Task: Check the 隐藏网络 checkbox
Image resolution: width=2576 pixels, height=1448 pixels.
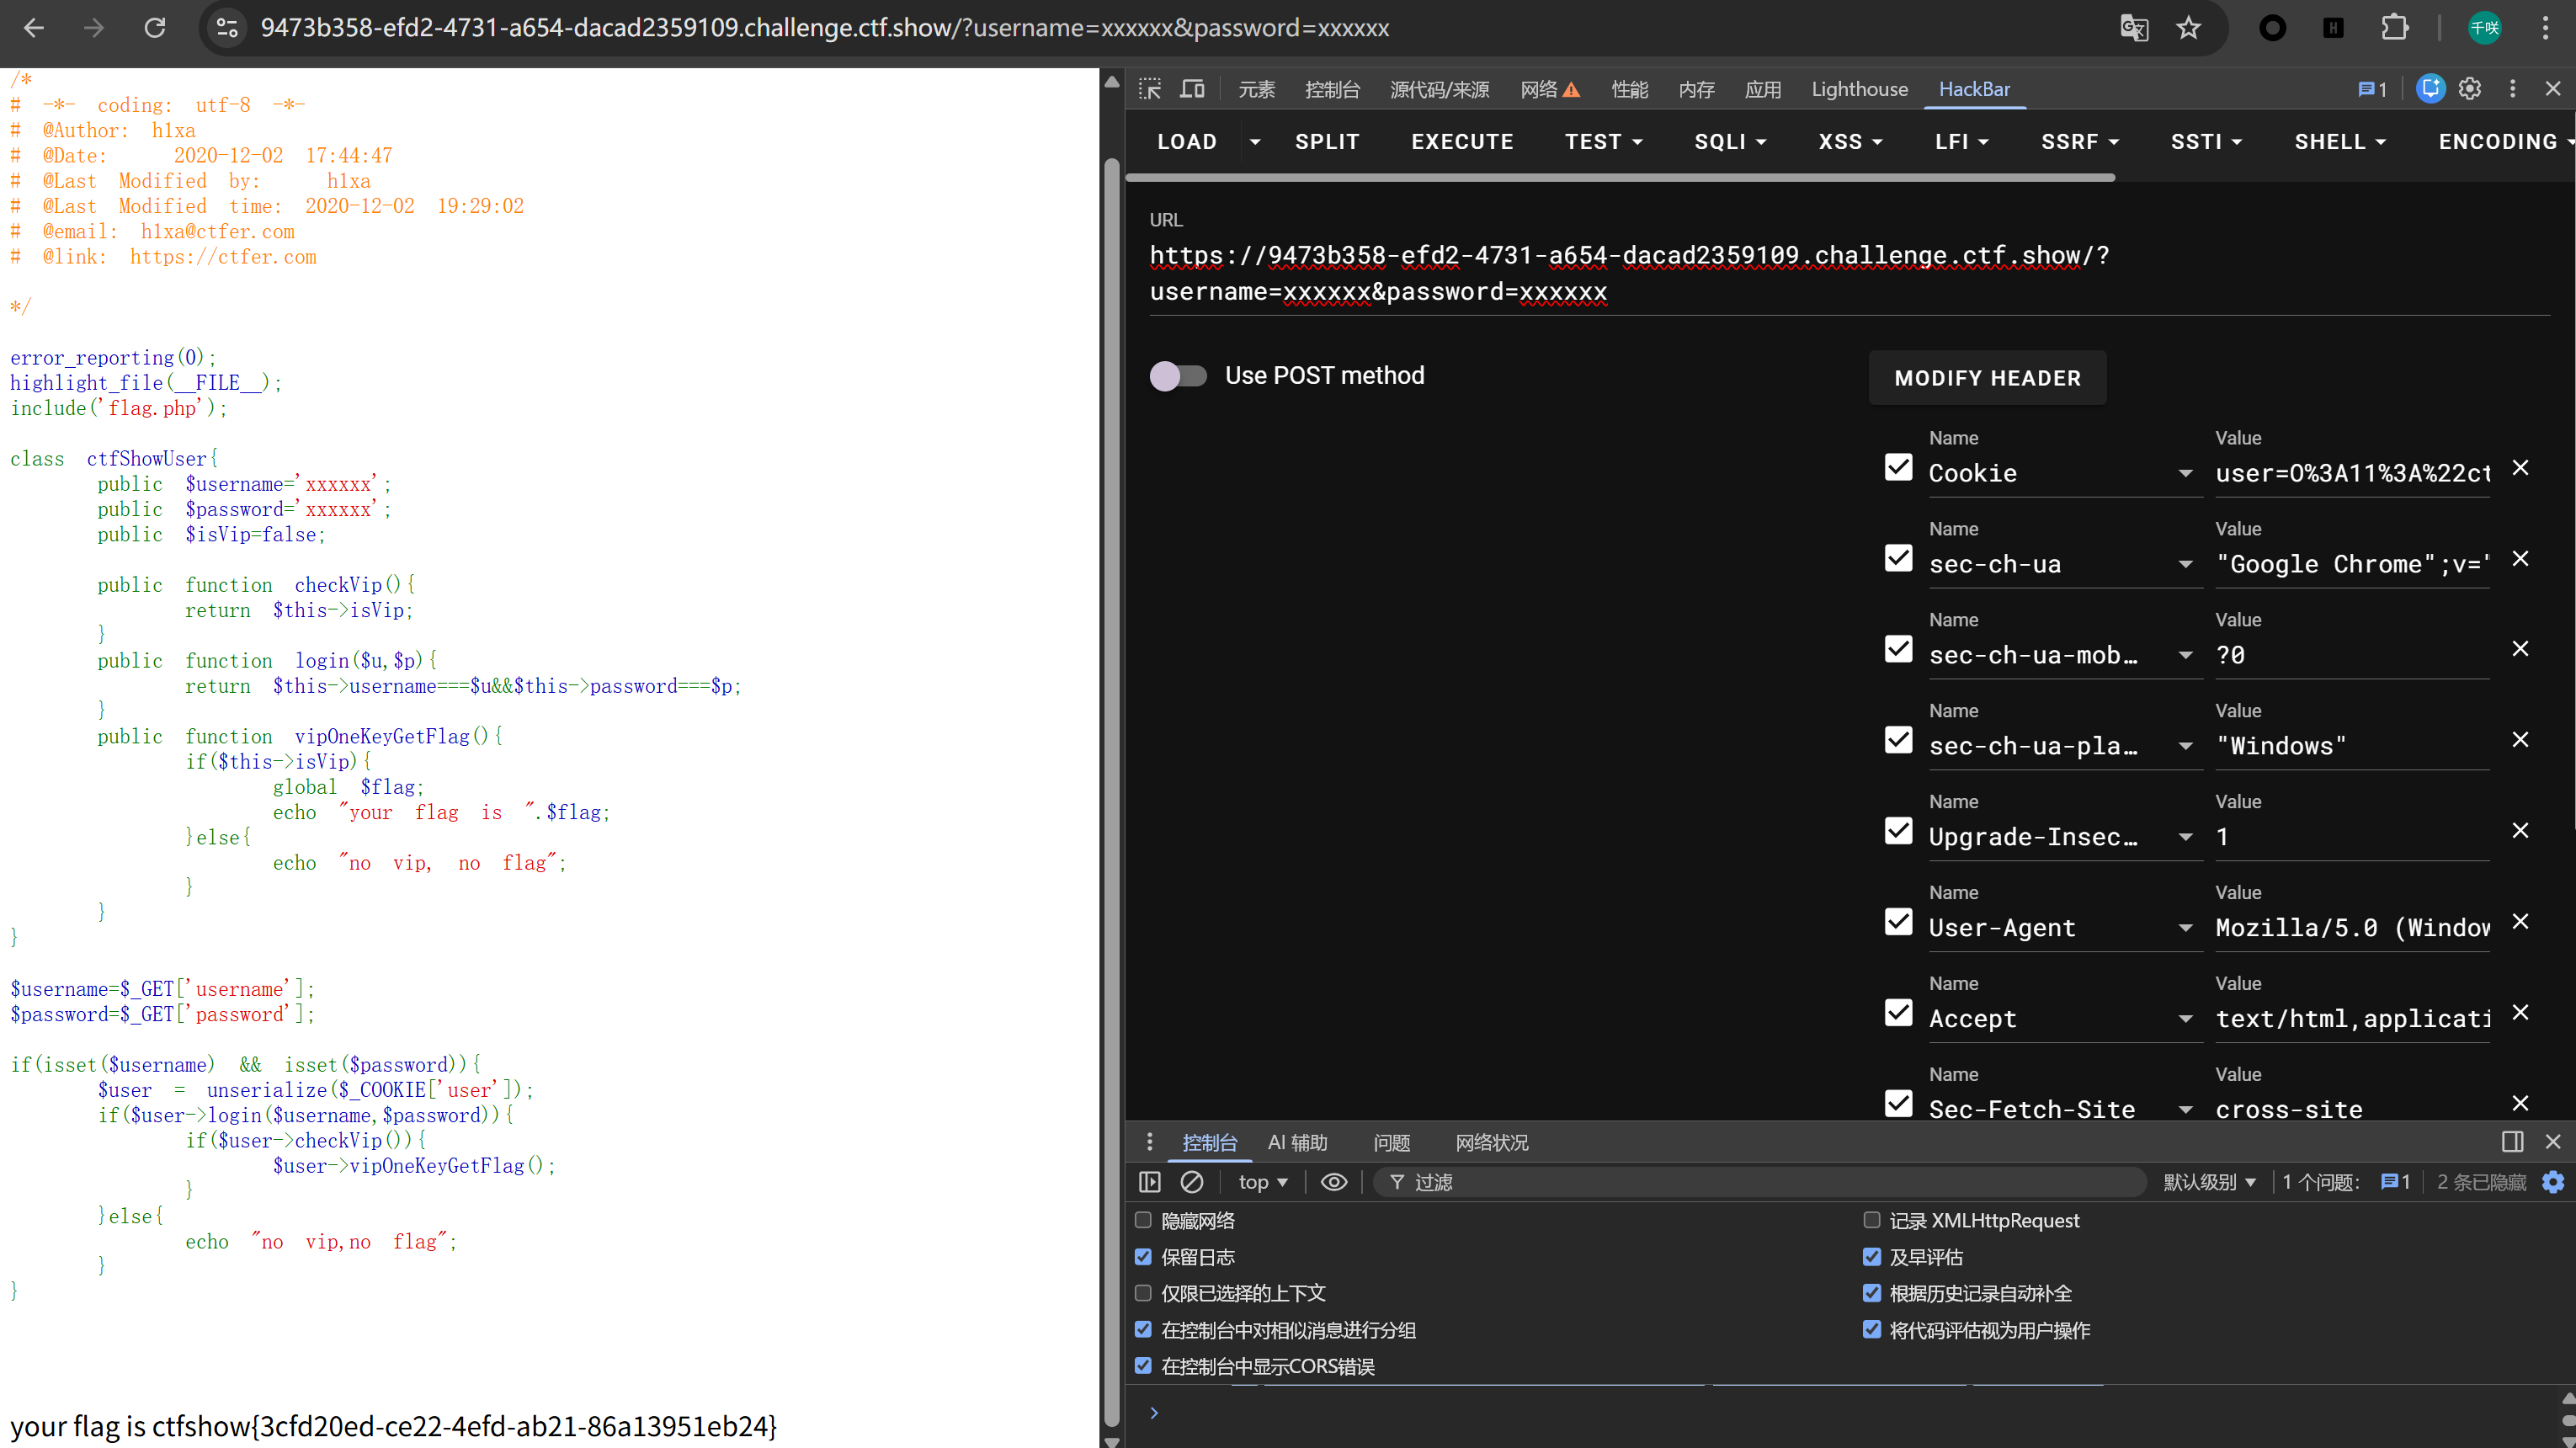Action: click(x=1143, y=1220)
